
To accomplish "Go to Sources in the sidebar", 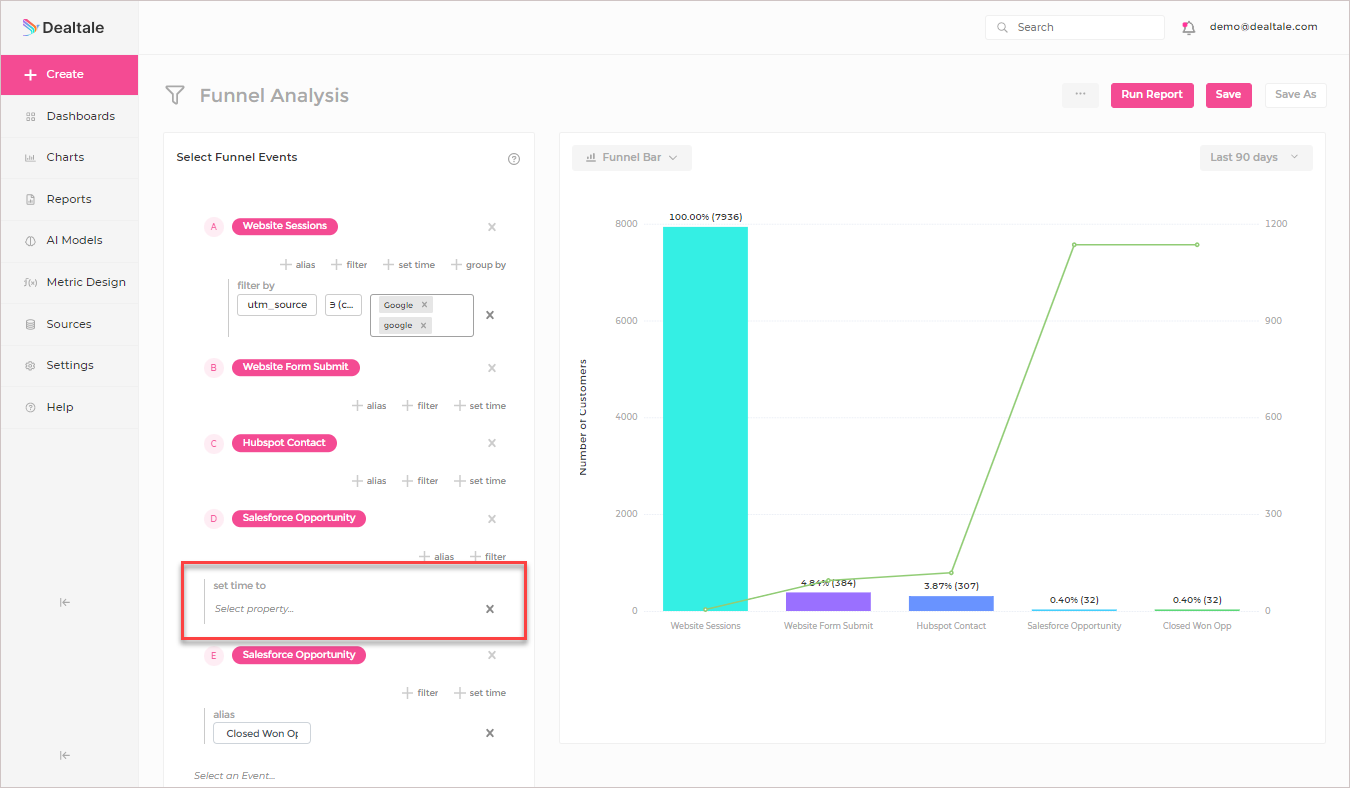I will pyautogui.click(x=69, y=324).
